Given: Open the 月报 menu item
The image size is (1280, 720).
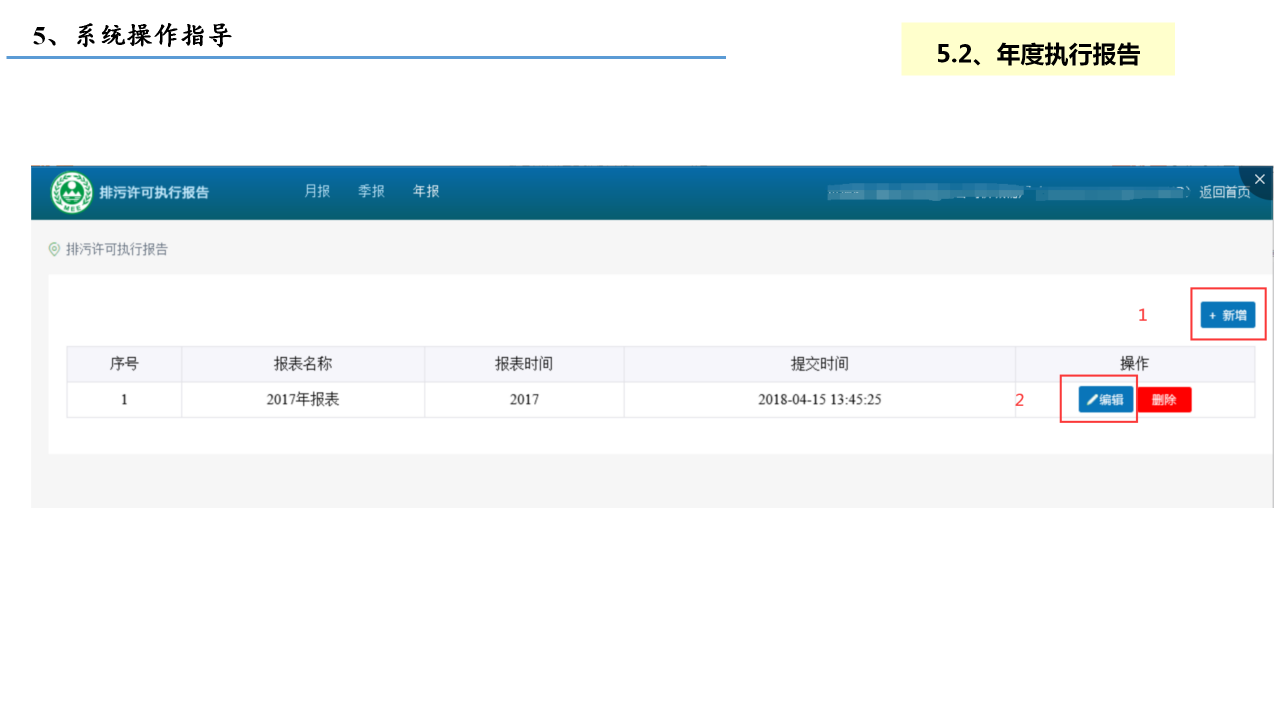Looking at the screenshot, I should pos(317,191).
